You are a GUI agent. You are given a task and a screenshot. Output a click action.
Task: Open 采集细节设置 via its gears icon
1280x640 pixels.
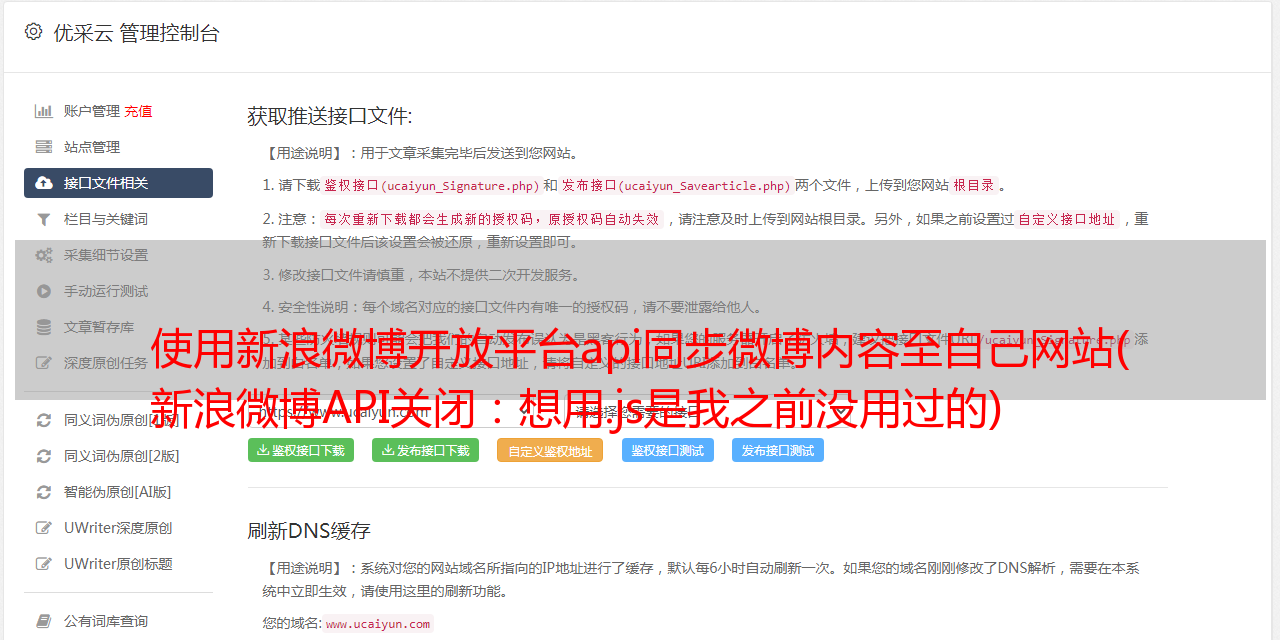coord(44,255)
